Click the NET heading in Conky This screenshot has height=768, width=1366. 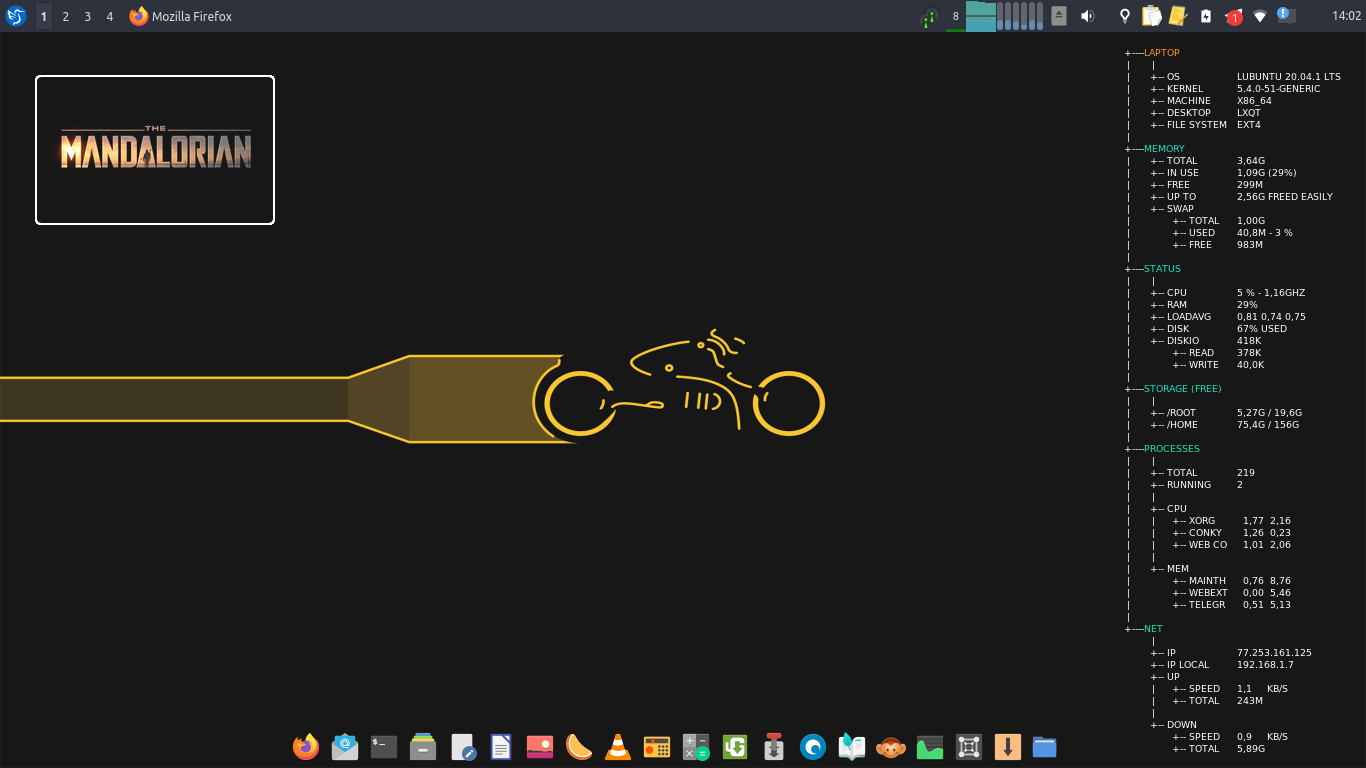tap(1153, 629)
